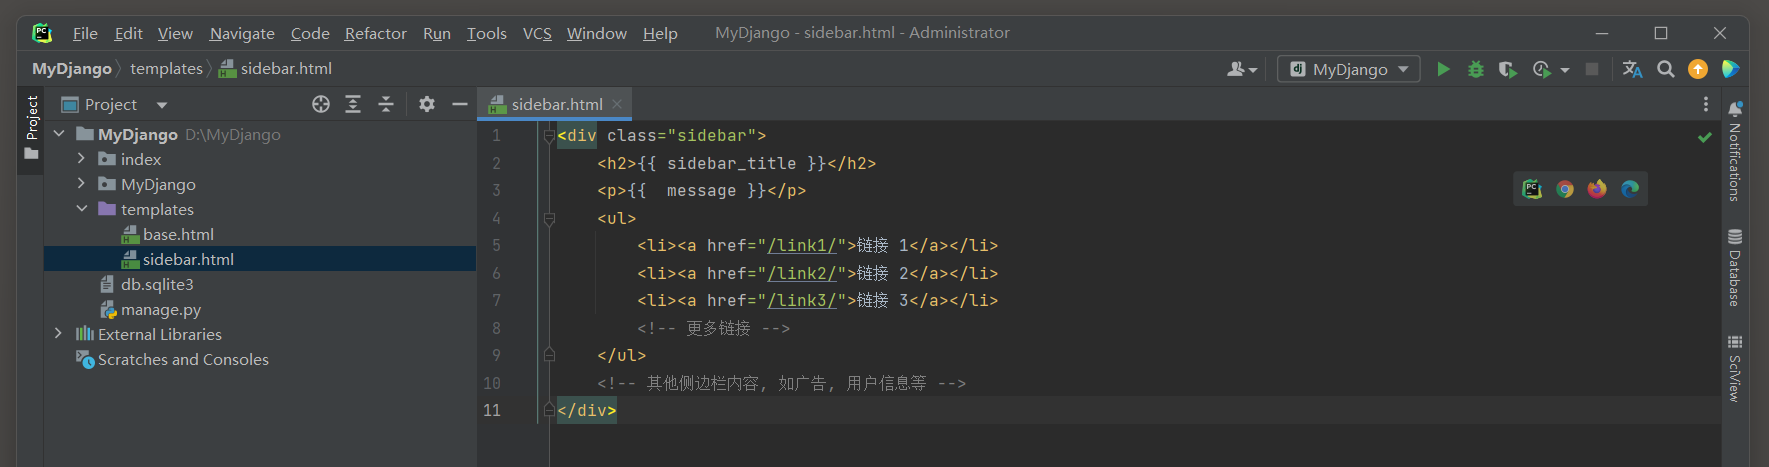Expand External Libraries node
This screenshot has height=467, width=1769.
(59, 334)
